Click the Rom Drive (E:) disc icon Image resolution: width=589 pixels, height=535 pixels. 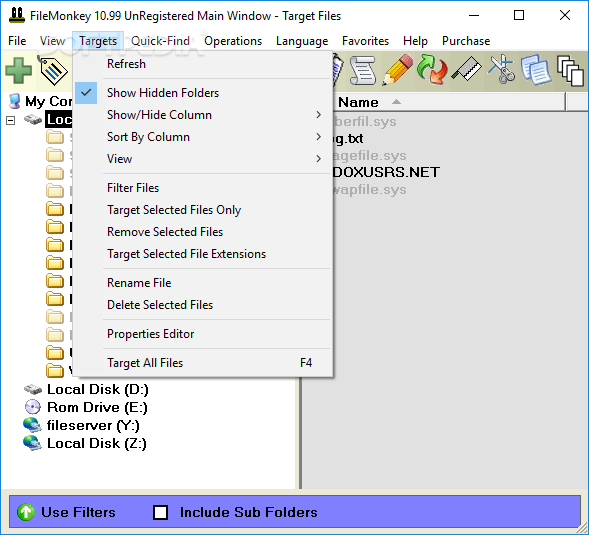click(33, 407)
